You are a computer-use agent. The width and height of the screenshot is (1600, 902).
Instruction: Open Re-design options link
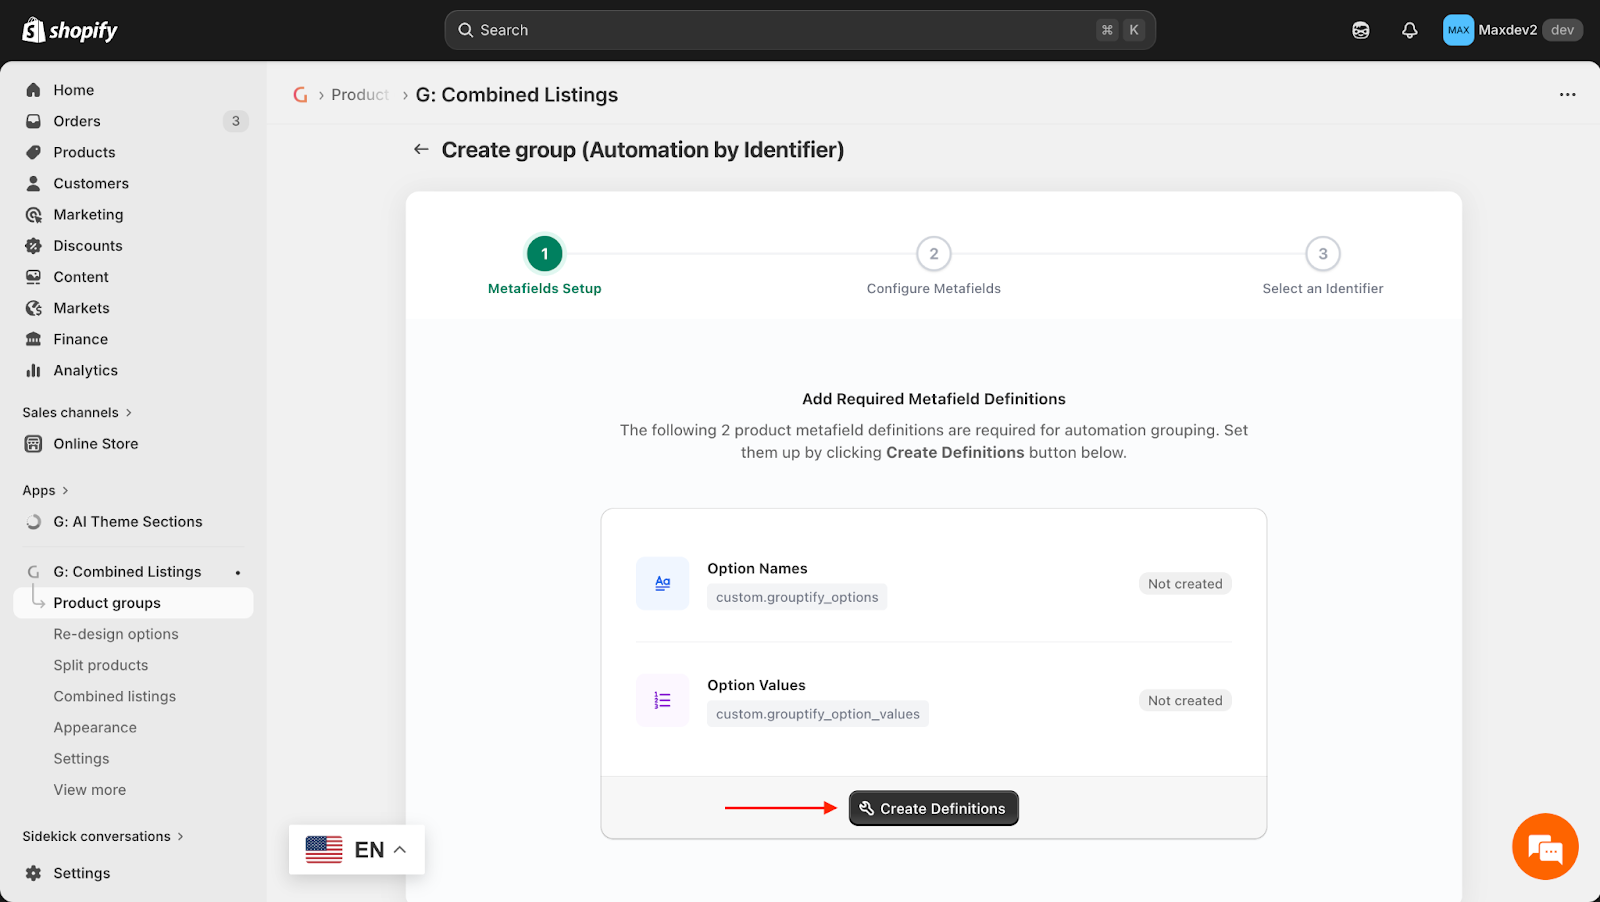coord(116,634)
